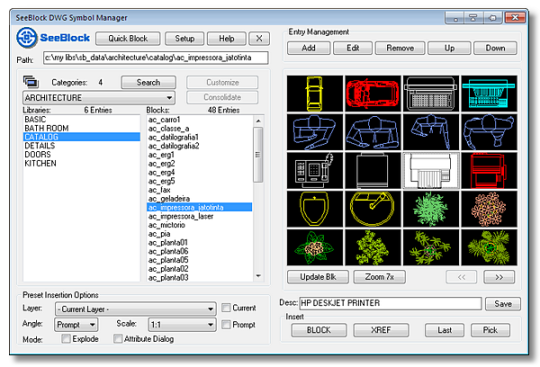Select the refrigerator block thumbnail
This screenshot has height=367, width=540.
373,170
